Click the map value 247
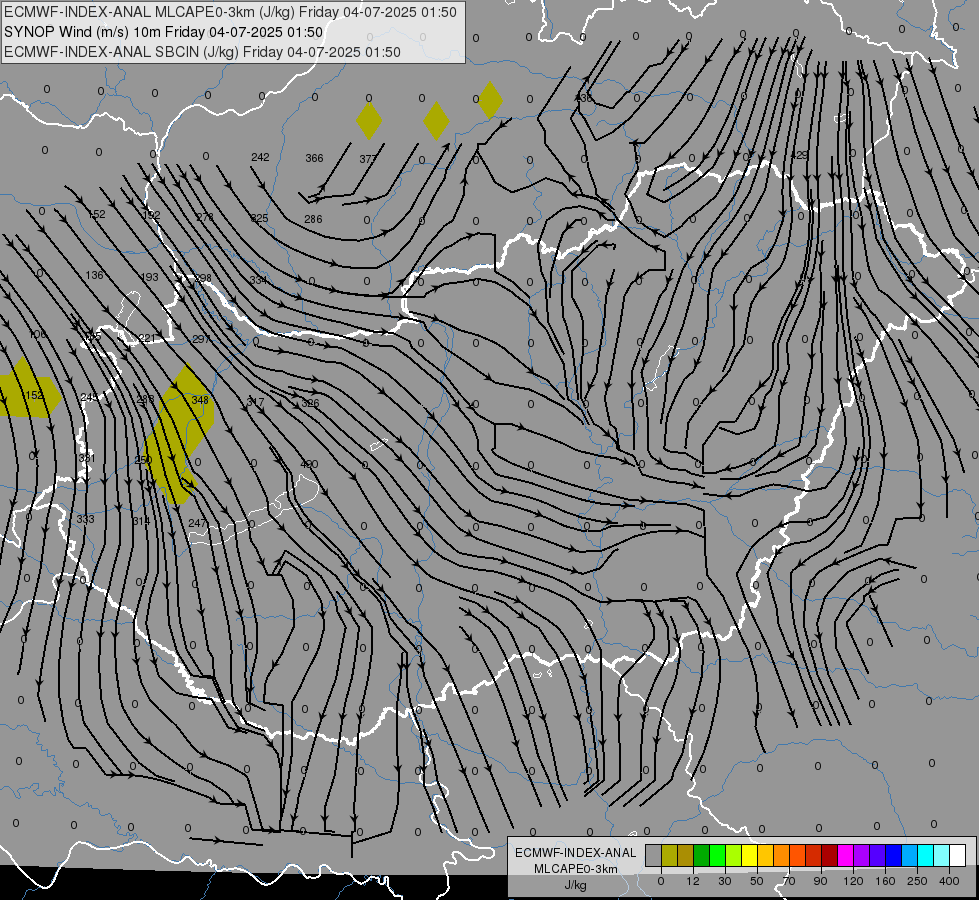Image resolution: width=979 pixels, height=900 pixels. point(197,523)
